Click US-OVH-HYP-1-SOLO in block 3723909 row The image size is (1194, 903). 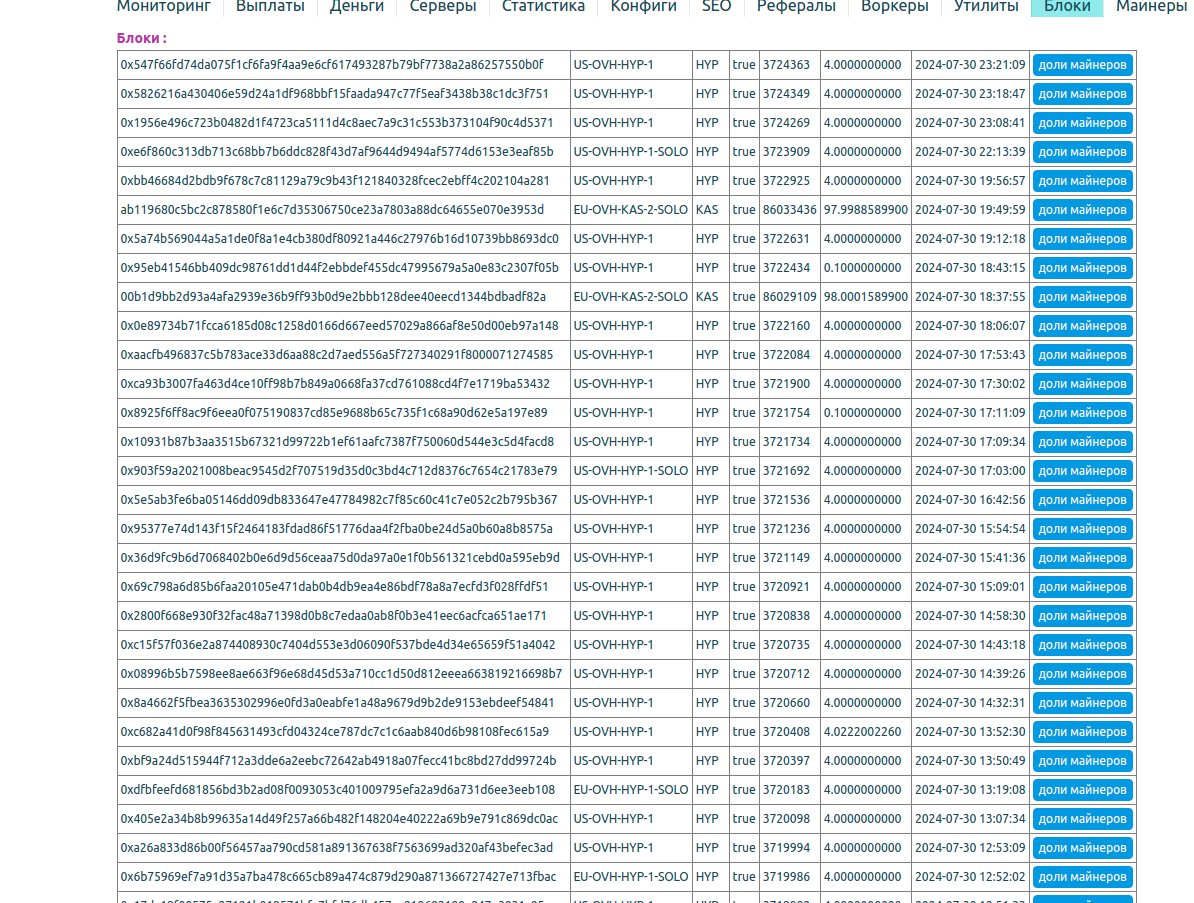[x=631, y=152]
